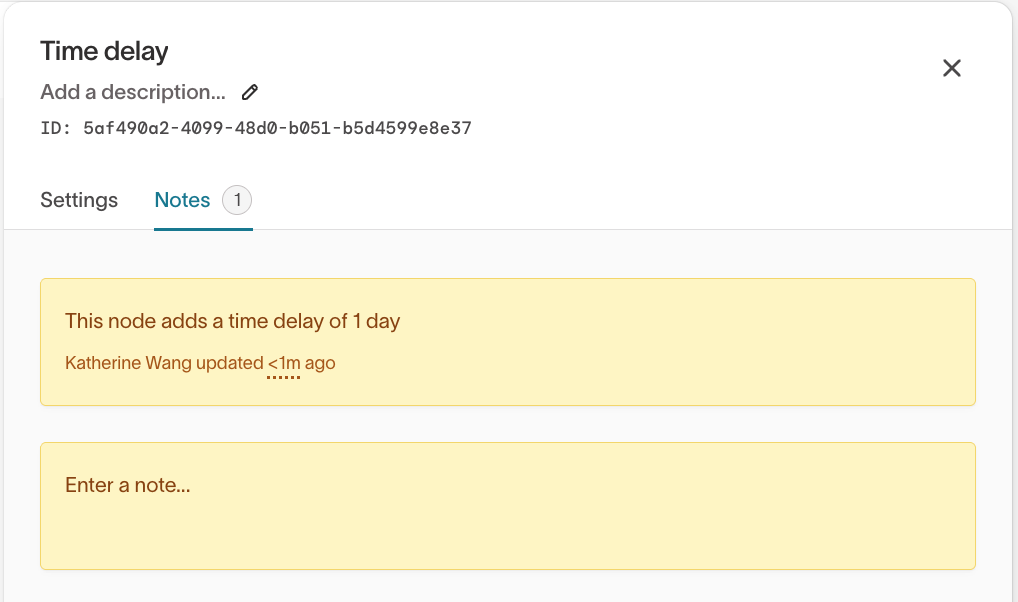
Task: Click the teal underline beneath the Notes tab
Action: (x=203, y=229)
